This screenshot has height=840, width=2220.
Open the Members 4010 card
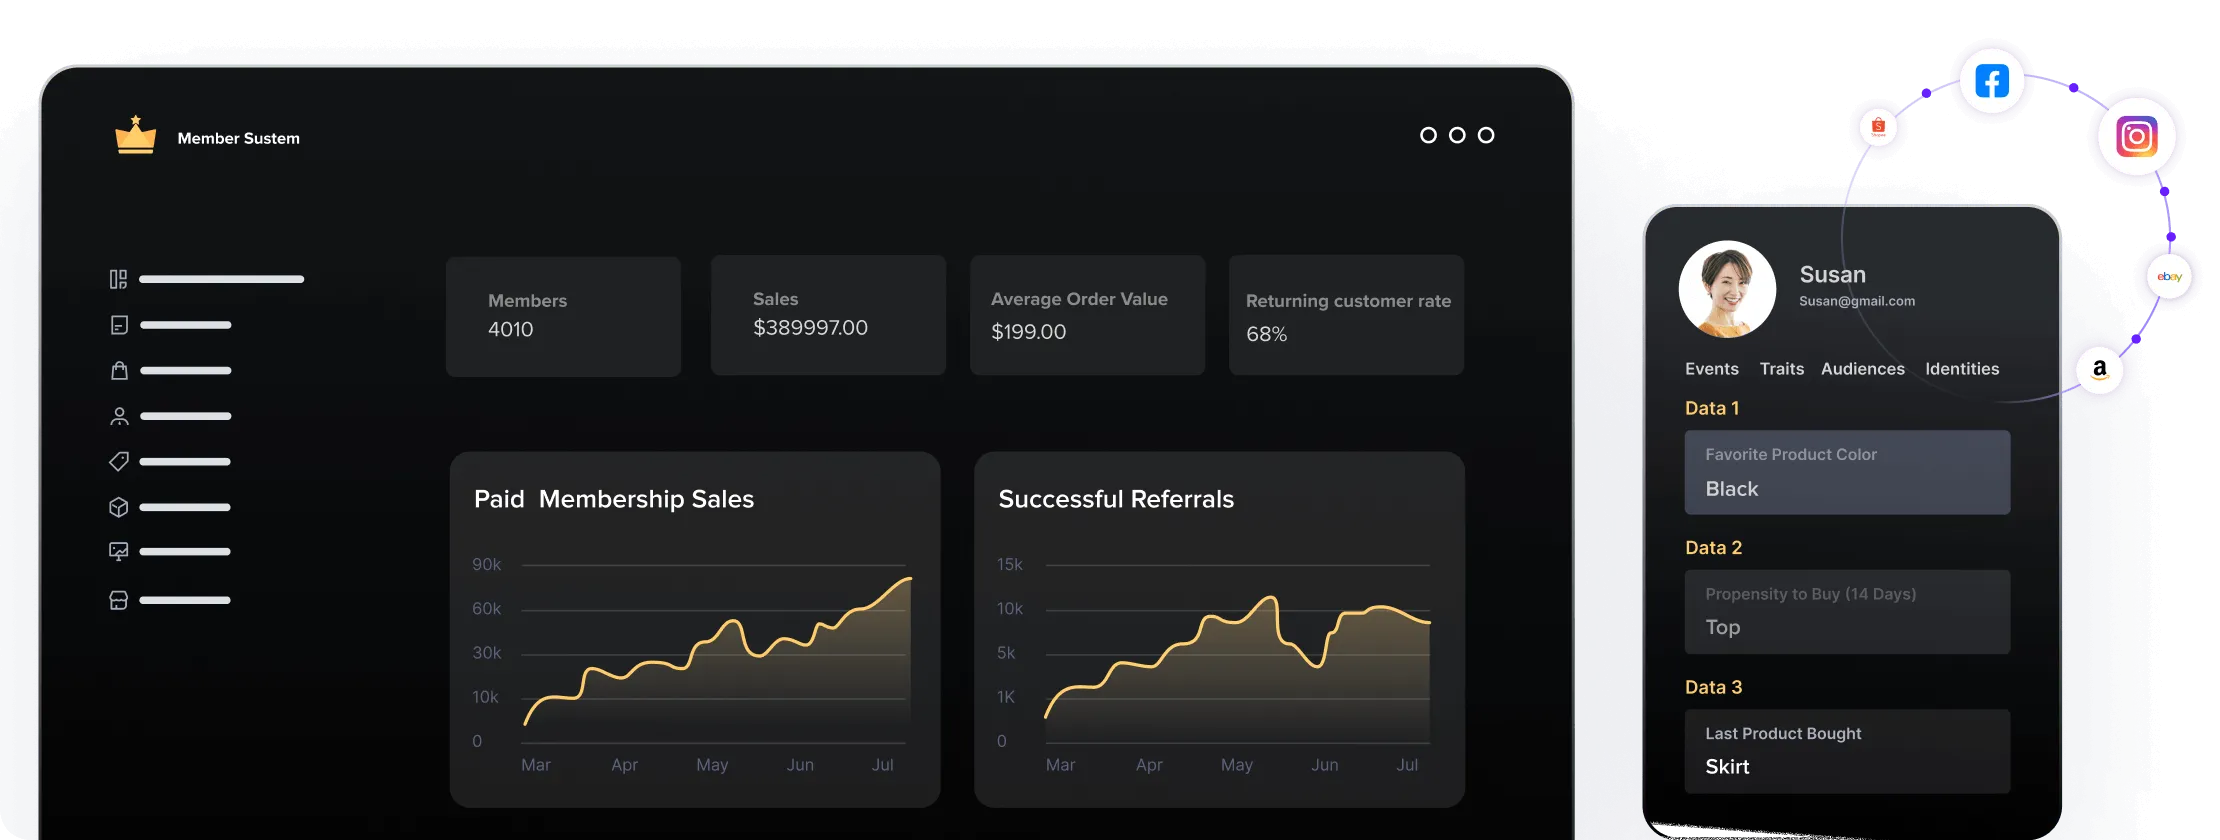[x=563, y=316]
